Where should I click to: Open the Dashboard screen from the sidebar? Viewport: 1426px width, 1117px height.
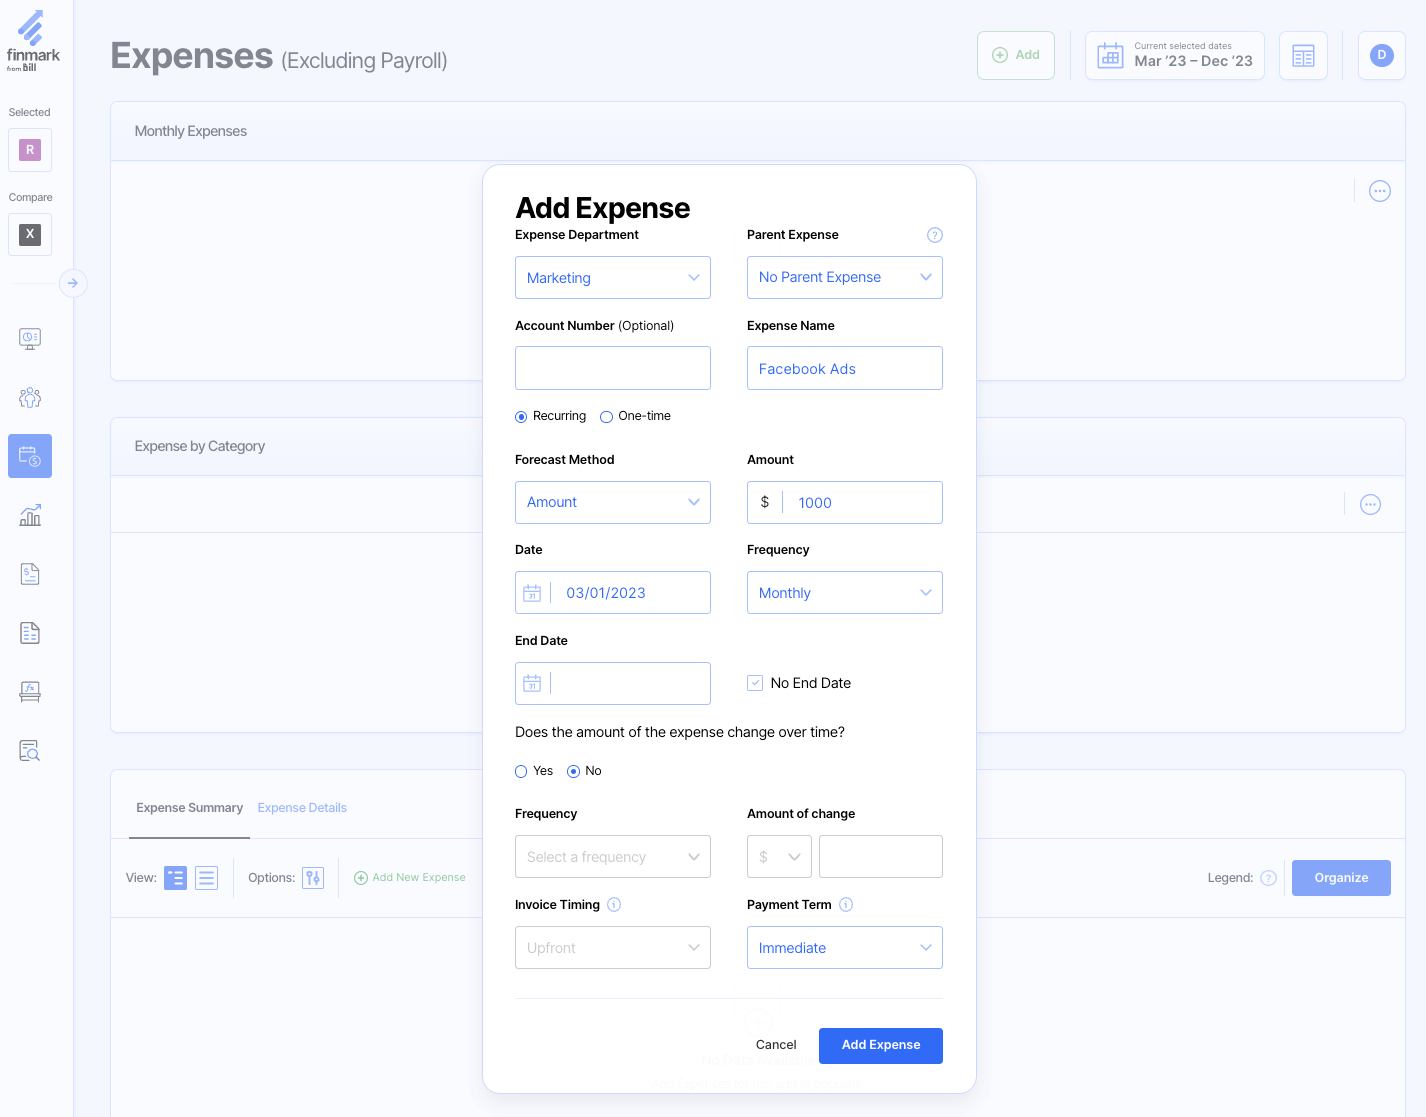tap(30, 338)
